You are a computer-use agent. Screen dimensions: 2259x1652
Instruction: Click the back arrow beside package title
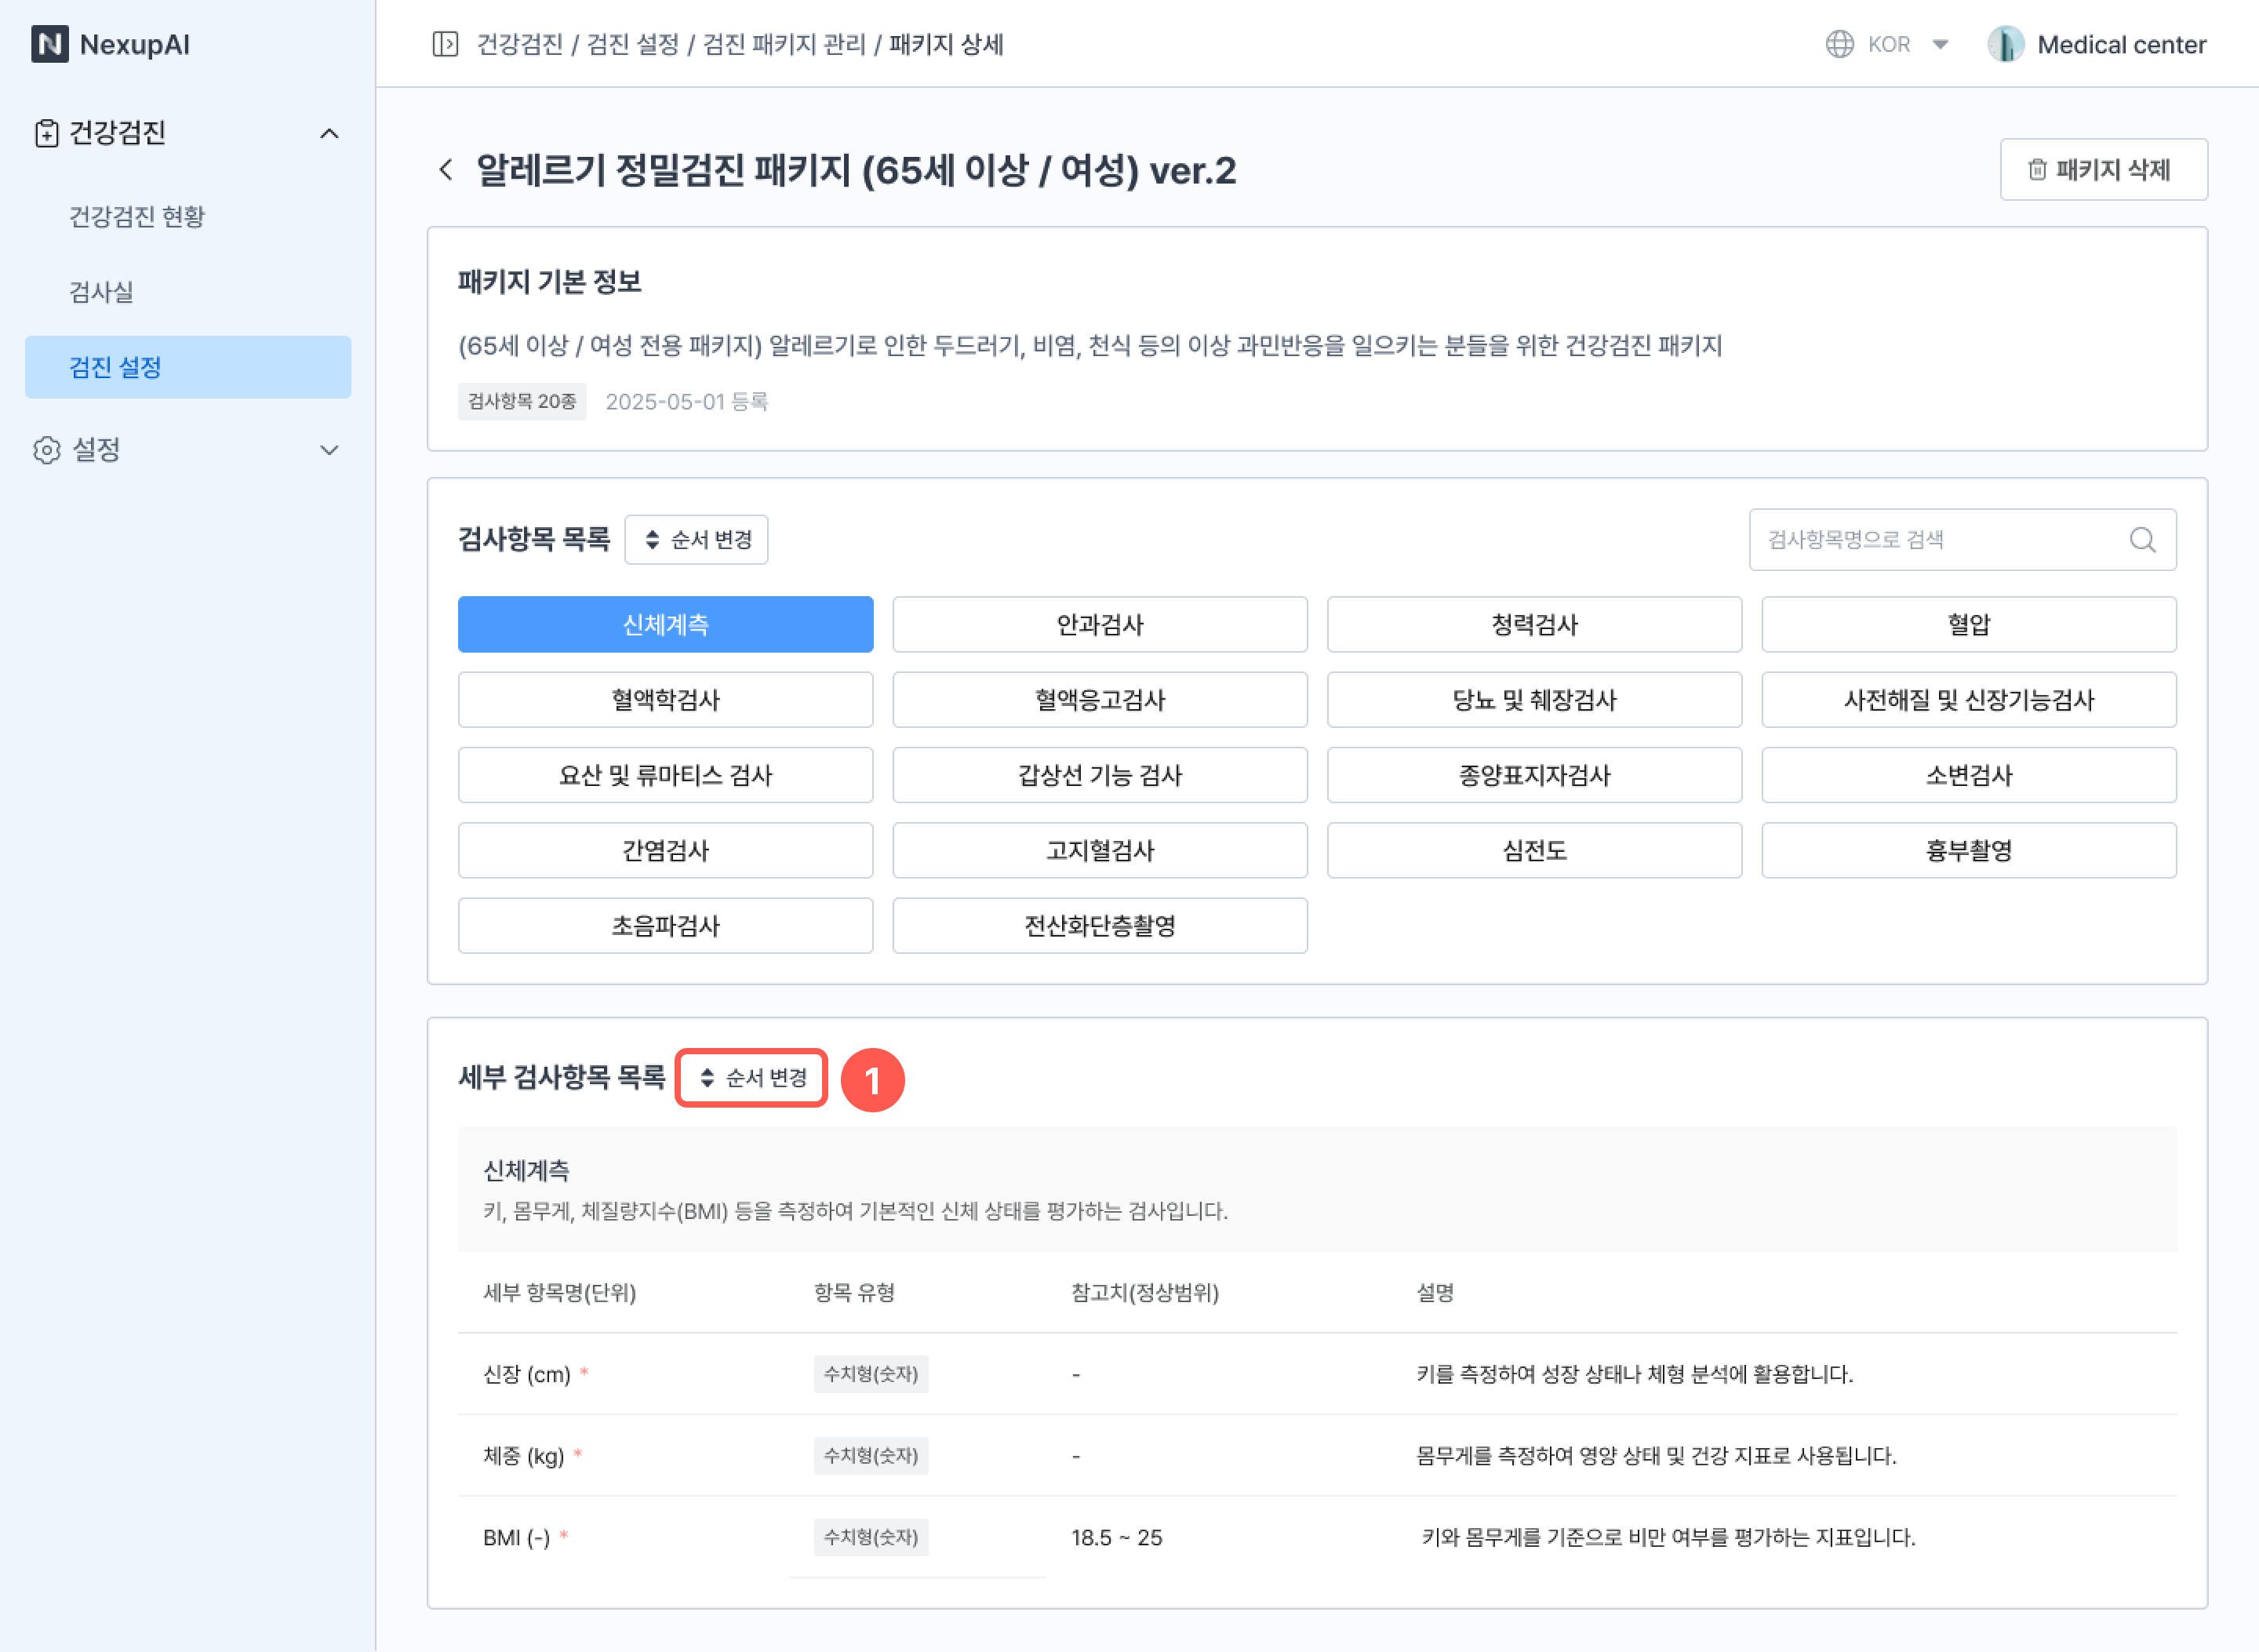tap(446, 170)
